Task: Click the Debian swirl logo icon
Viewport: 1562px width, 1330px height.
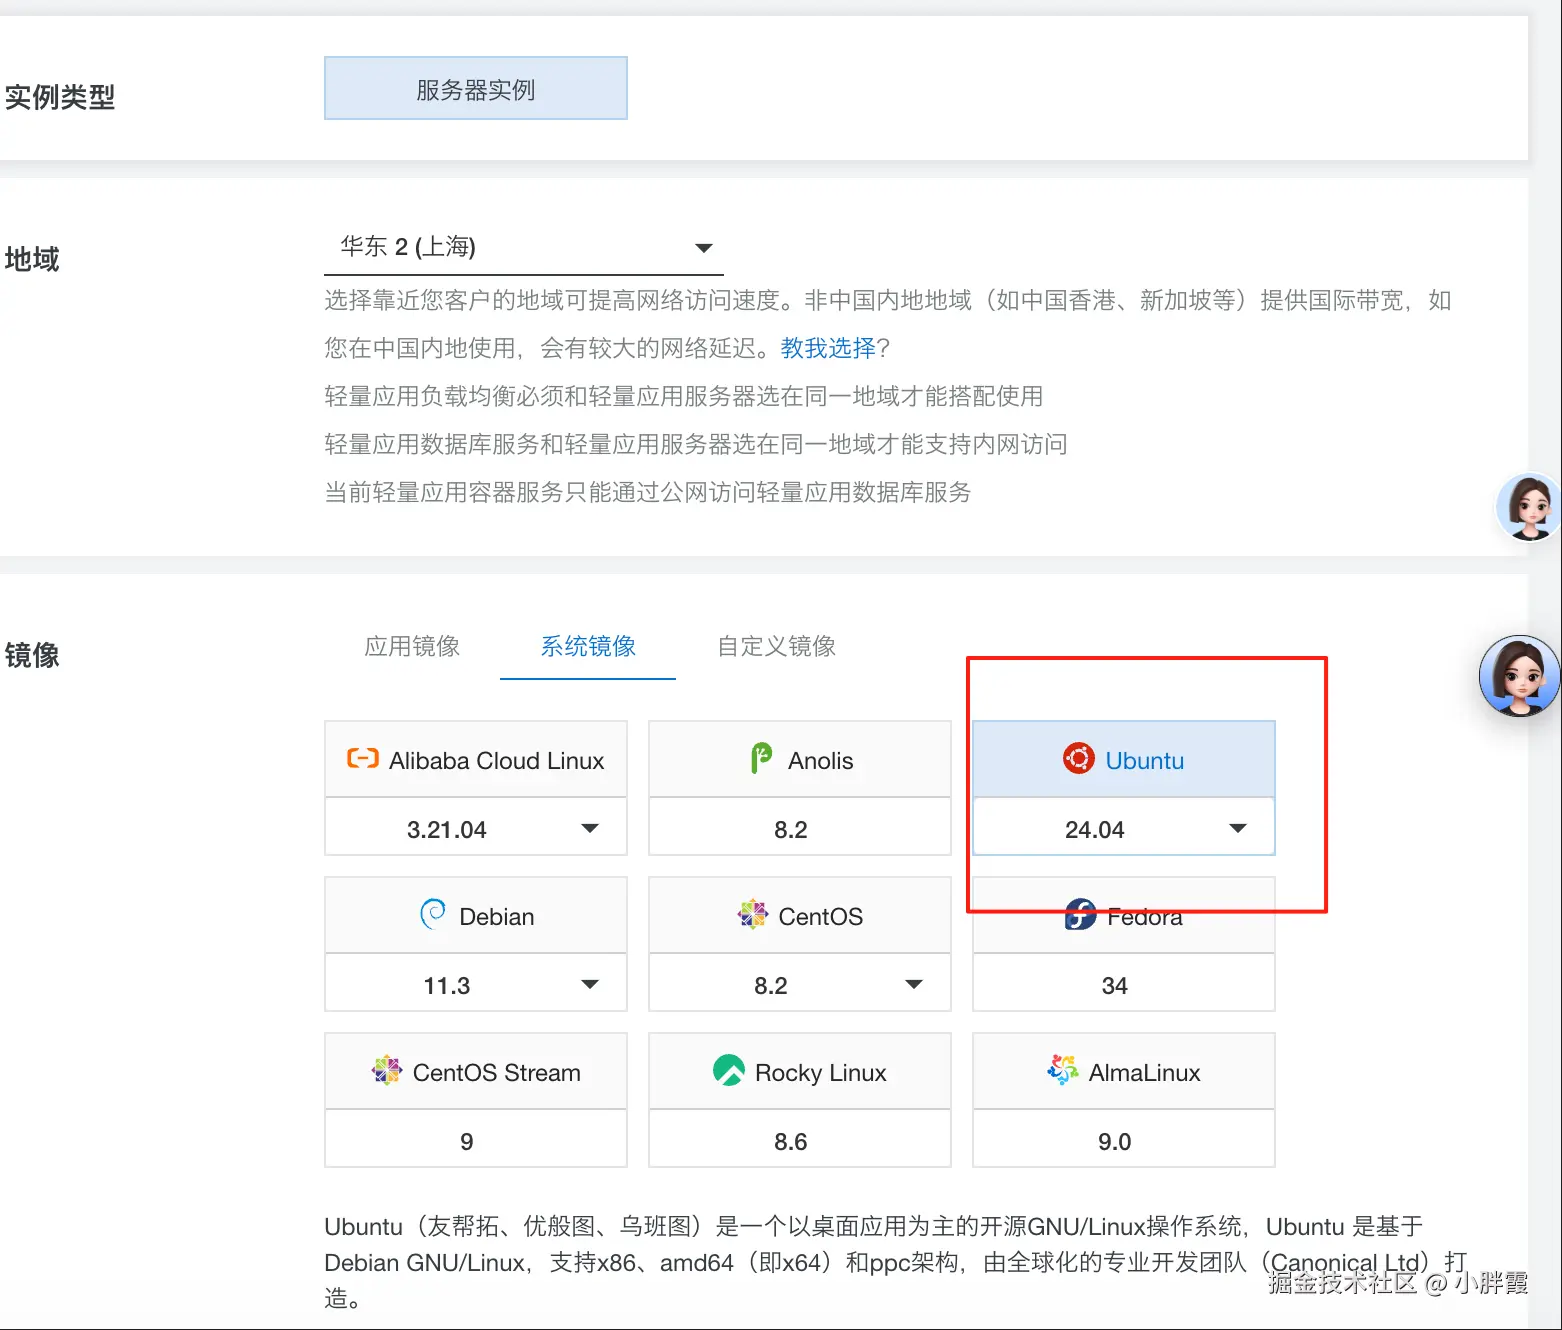Action: click(433, 914)
